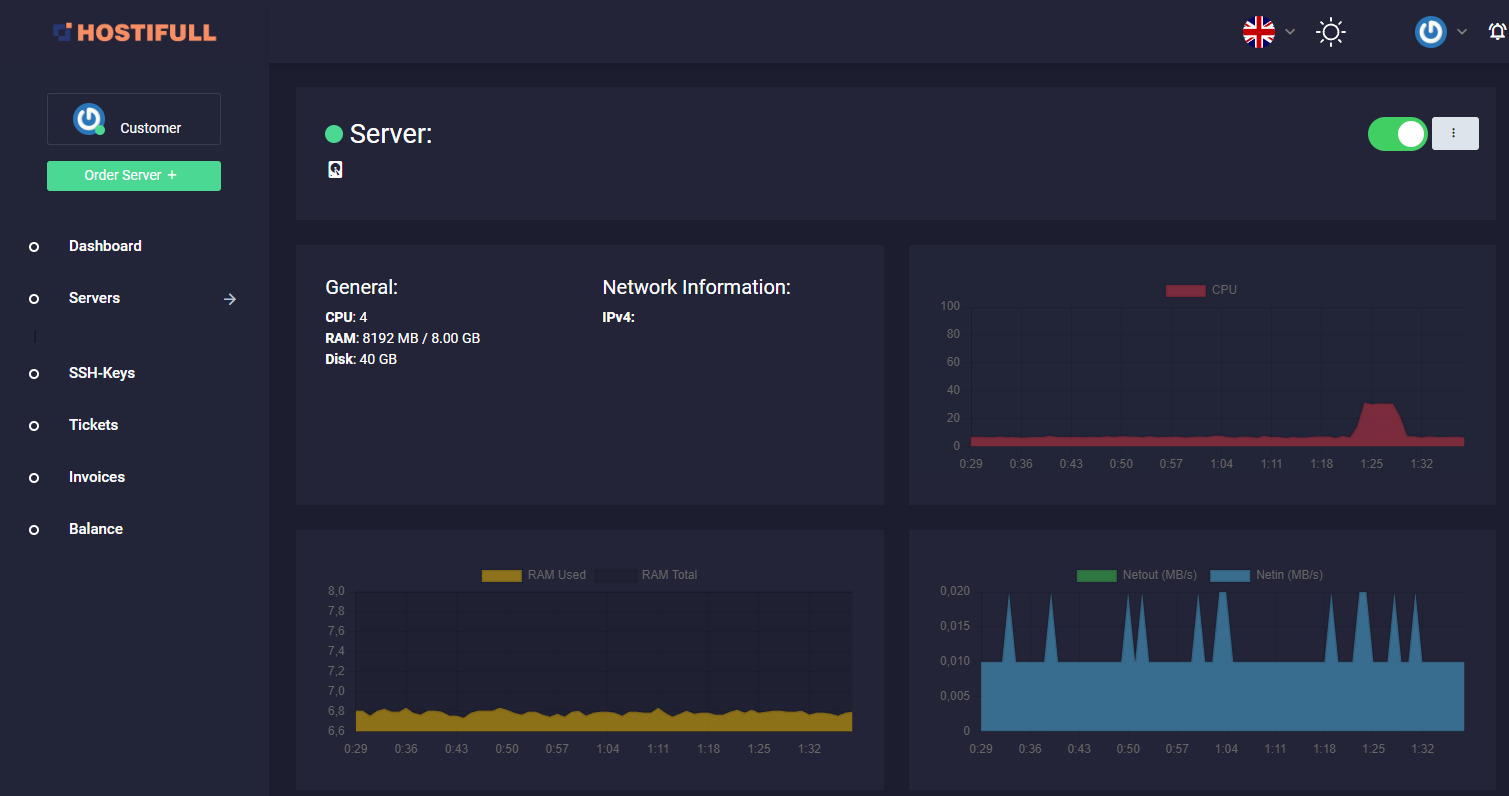Open the Dashboard menu item
The width and height of the screenshot is (1509, 796).
pos(105,246)
